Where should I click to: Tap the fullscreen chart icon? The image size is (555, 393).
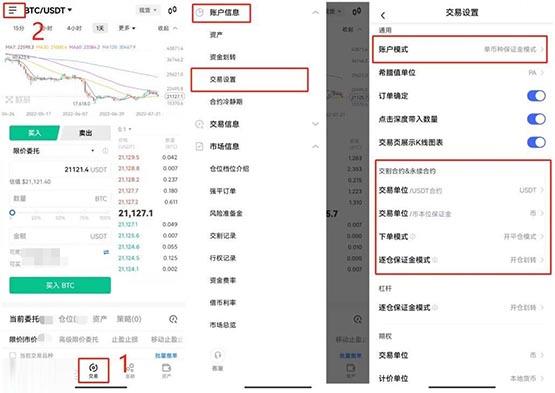[x=9, y=99]
